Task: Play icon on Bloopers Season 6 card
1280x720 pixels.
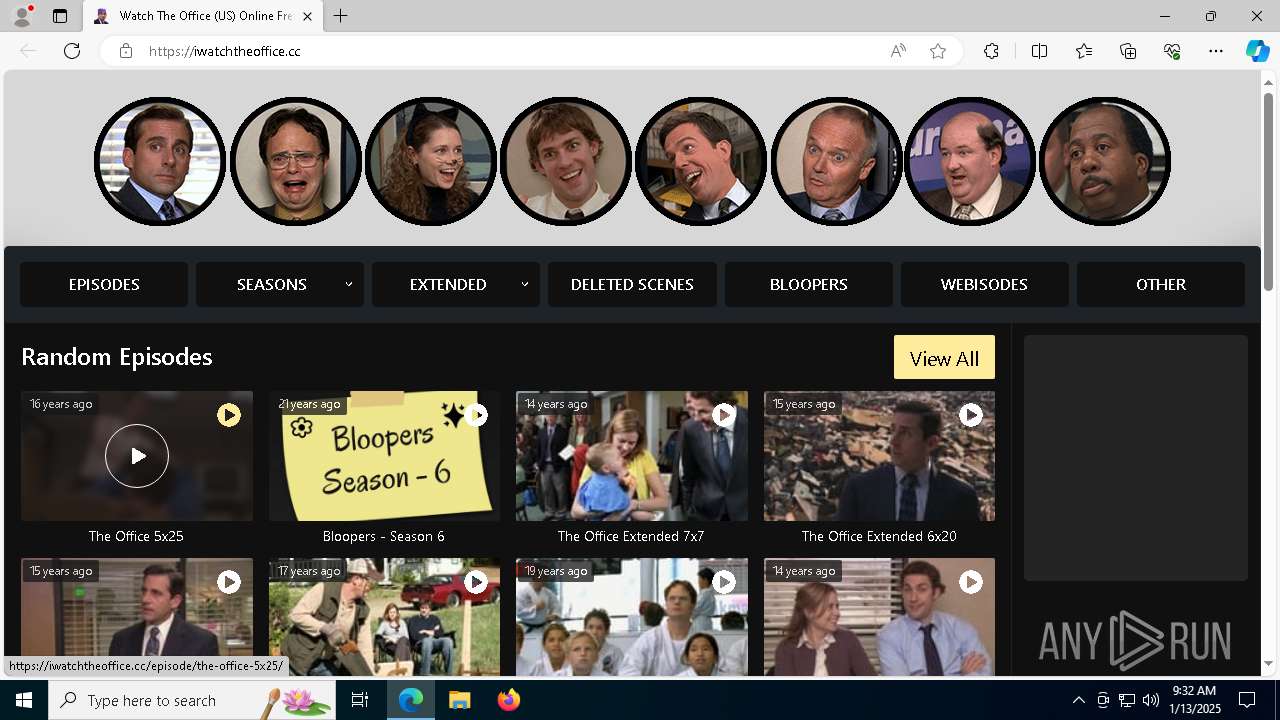Action: click(x=476, y=414)
